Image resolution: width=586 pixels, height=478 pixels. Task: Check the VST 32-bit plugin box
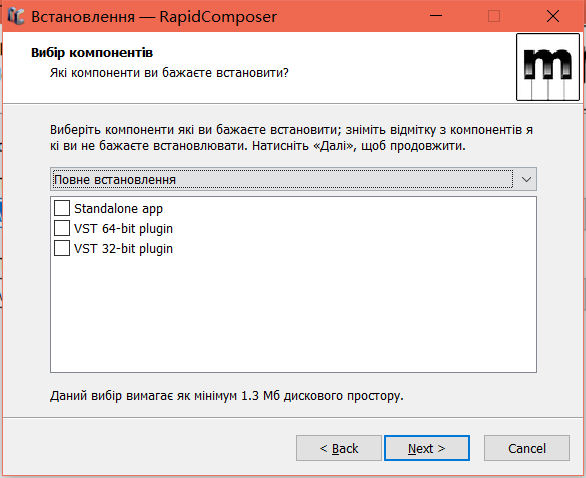tap(62, 248)
